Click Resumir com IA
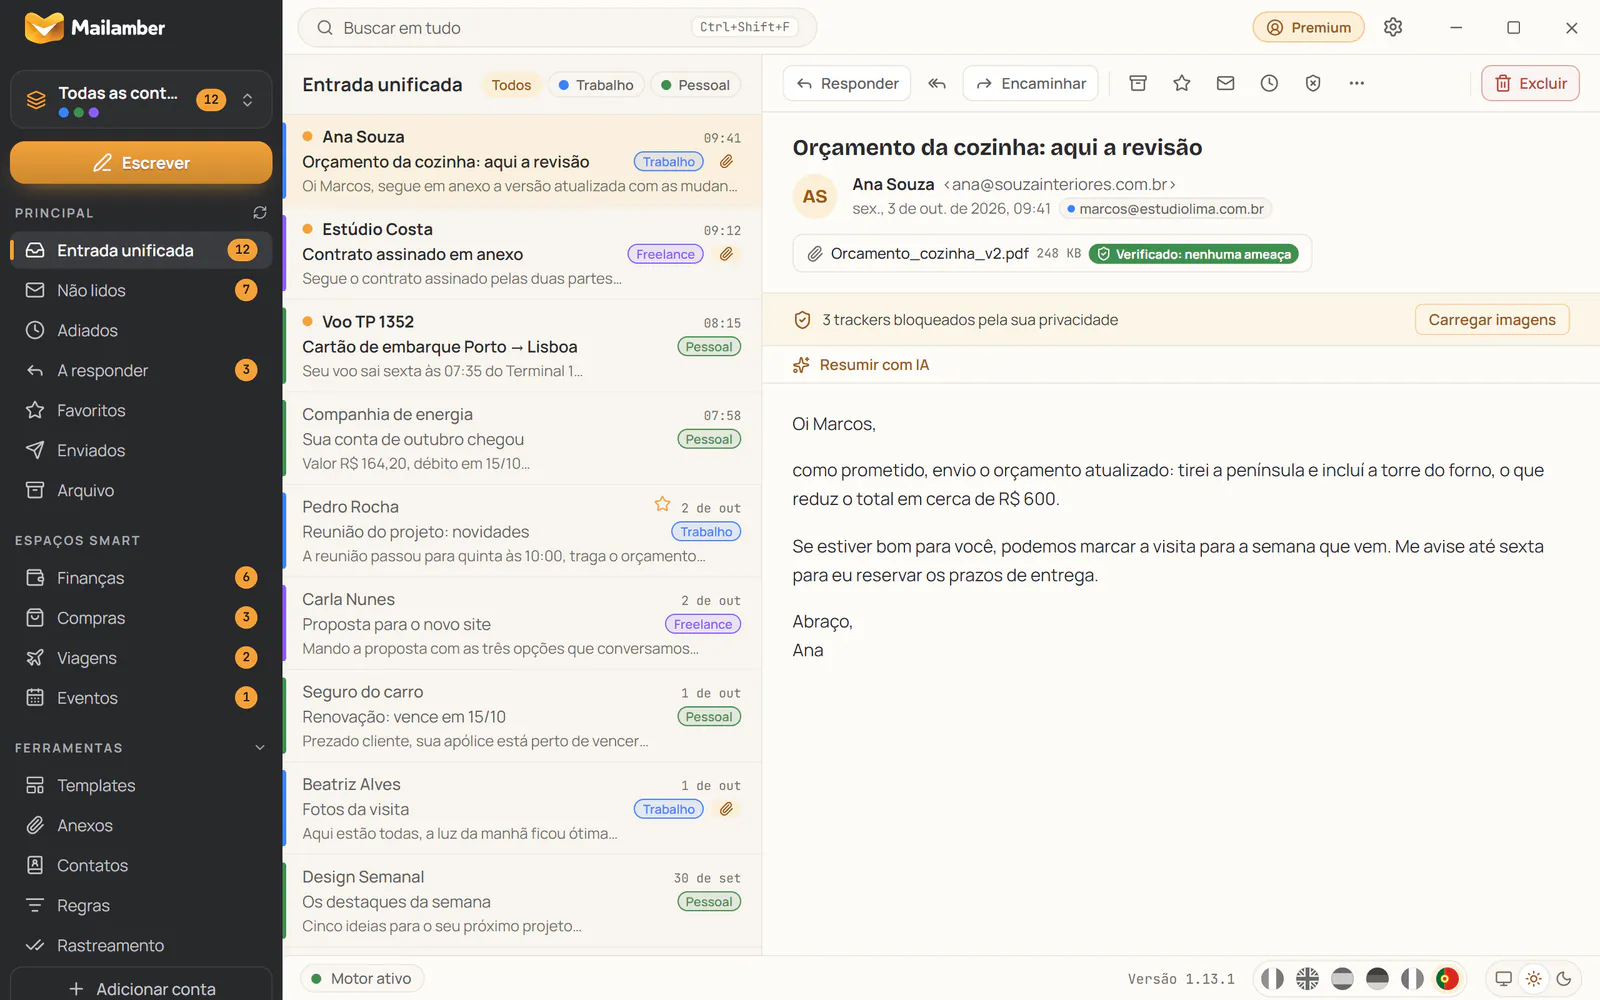Screen dimensions: 1600x1000 click(861, 365)
